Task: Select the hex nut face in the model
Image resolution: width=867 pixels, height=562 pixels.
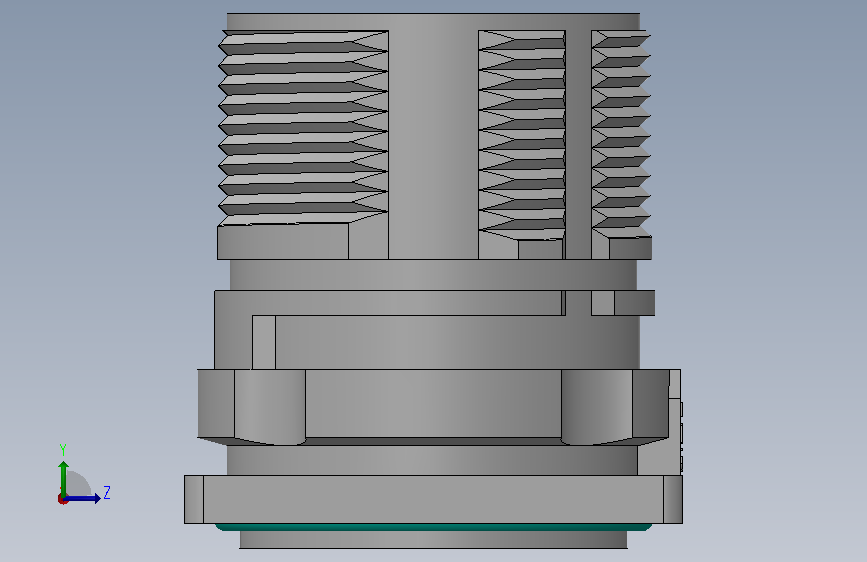Action: click(x=434, y=403)
